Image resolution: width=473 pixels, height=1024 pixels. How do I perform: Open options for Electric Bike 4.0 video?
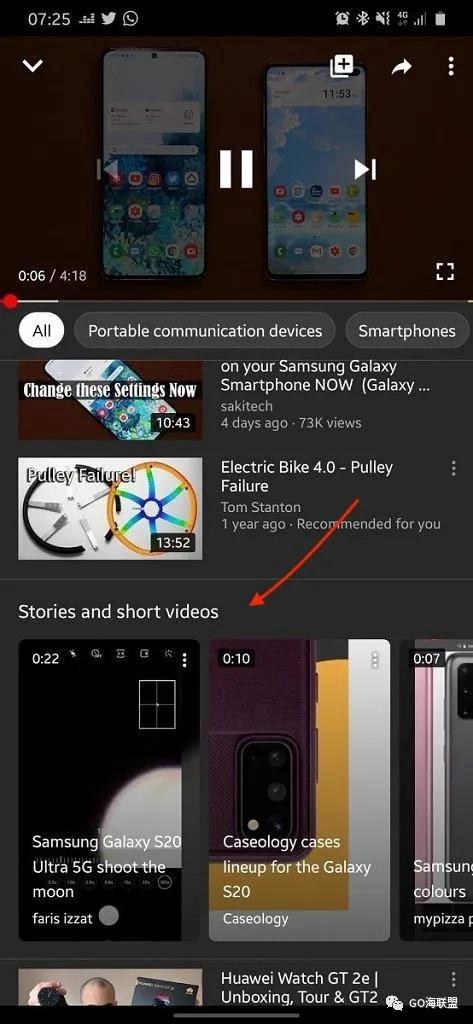click(453, 468)
